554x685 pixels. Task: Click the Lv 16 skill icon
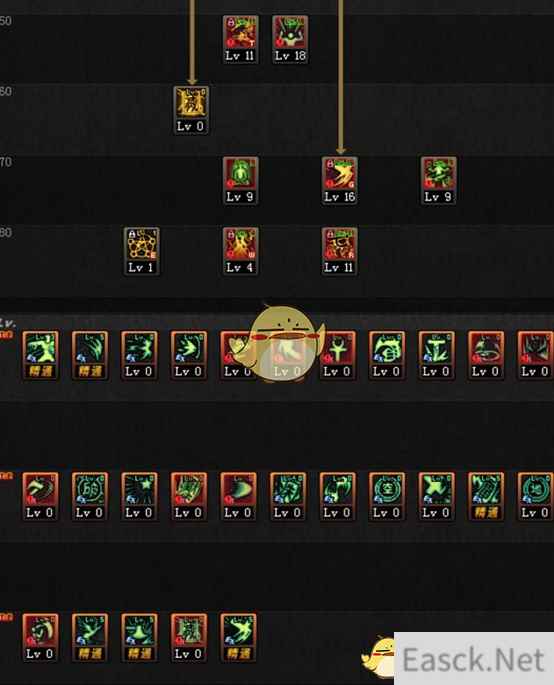(x=339, y=181)
